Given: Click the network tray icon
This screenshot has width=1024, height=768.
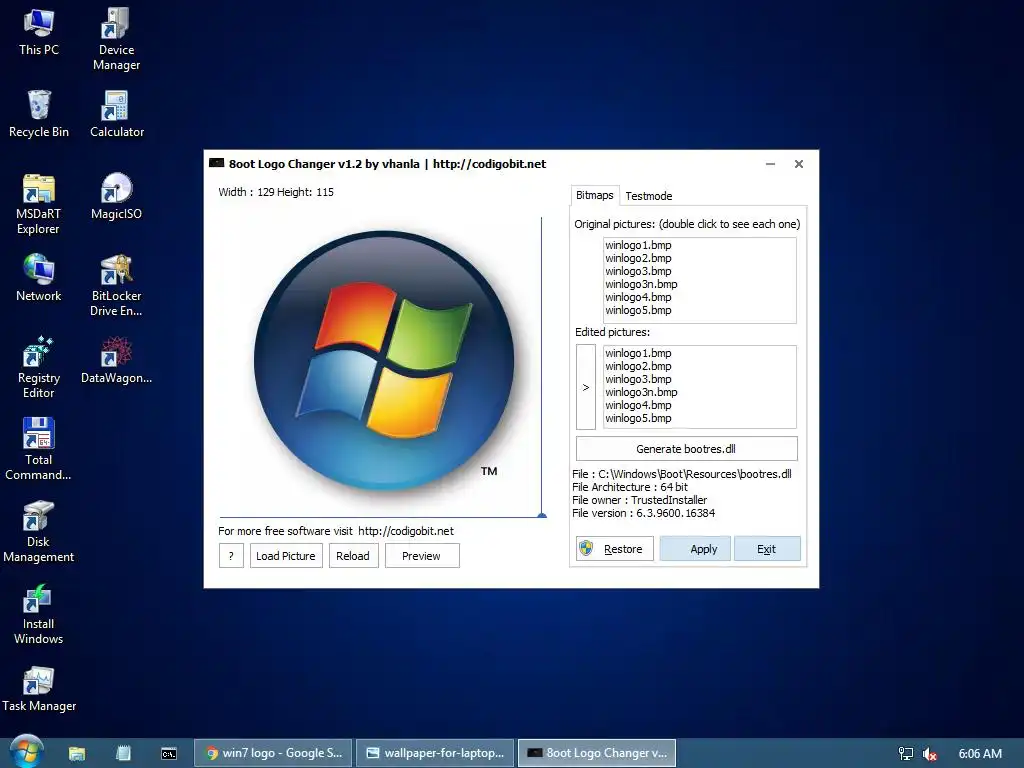Looking at the screenshot, I should click(x=906, y=754).
